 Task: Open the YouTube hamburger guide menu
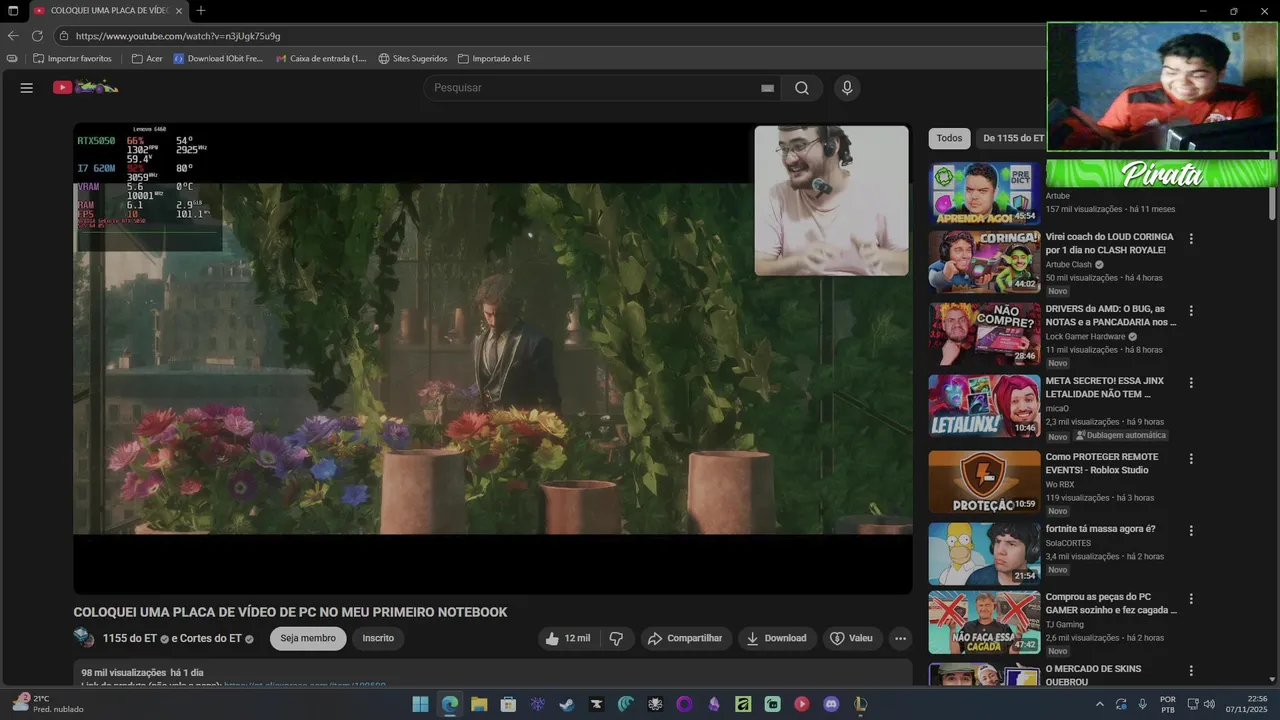pyautogui.click(x=27, y=88)
